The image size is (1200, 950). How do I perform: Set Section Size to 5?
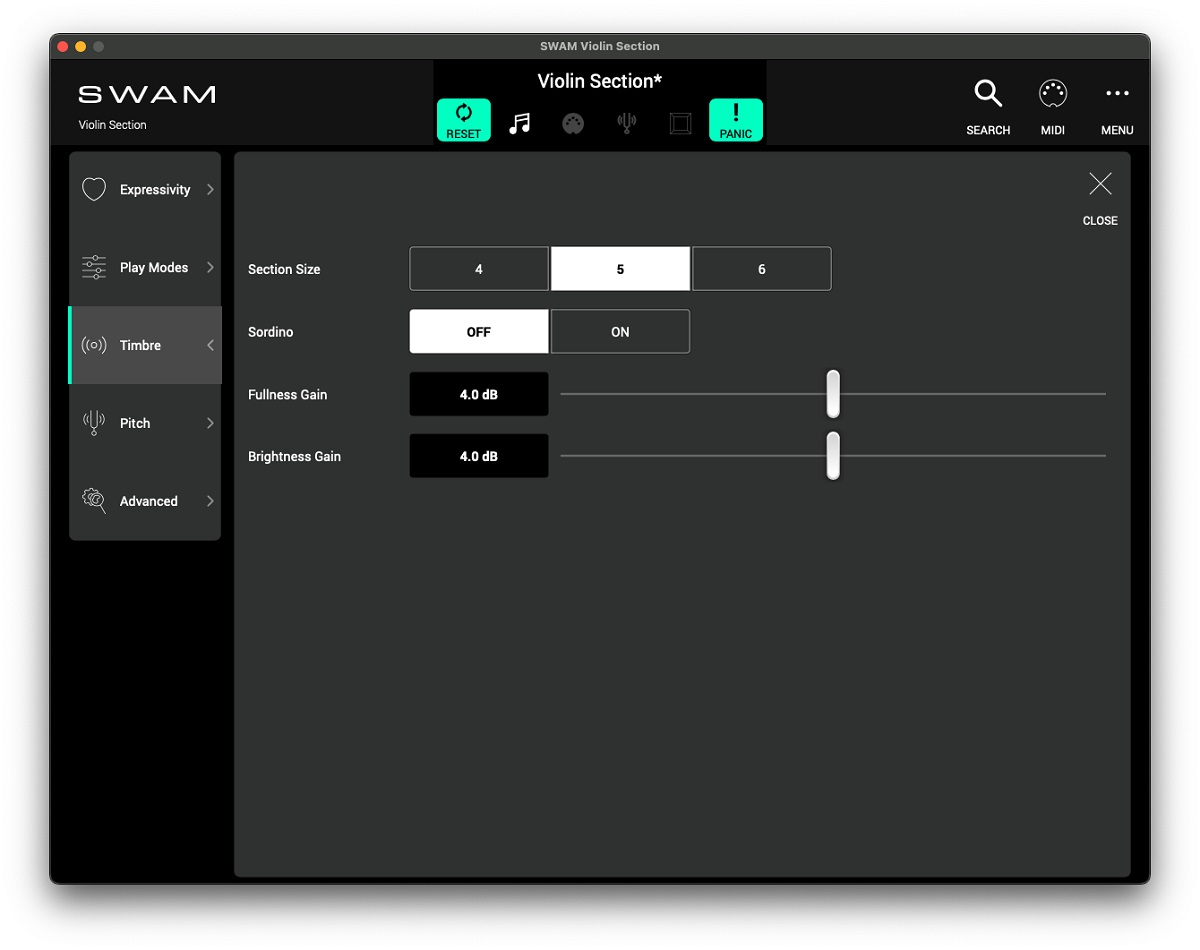(x=620, y=269)
